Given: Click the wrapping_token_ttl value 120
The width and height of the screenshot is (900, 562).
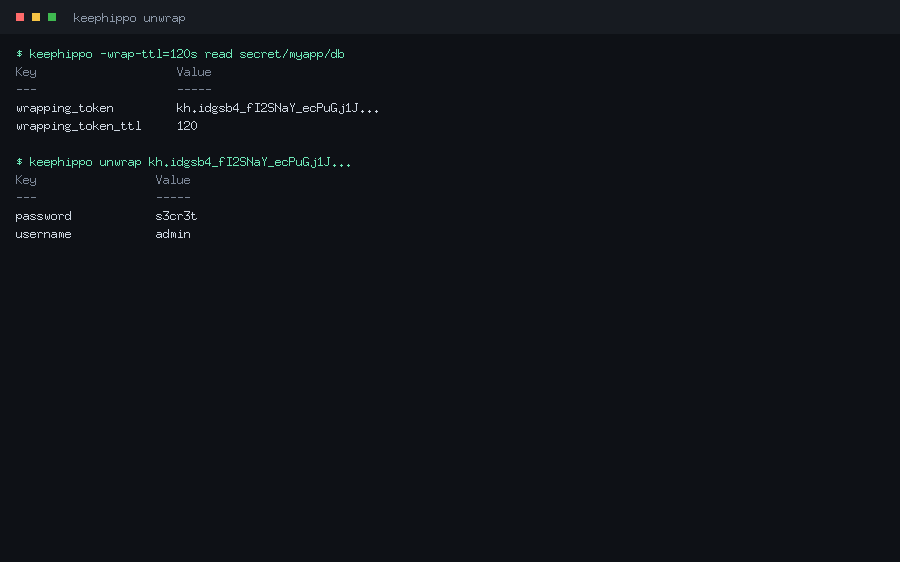Looking at the screenshot, I should (x=187, y=126).
